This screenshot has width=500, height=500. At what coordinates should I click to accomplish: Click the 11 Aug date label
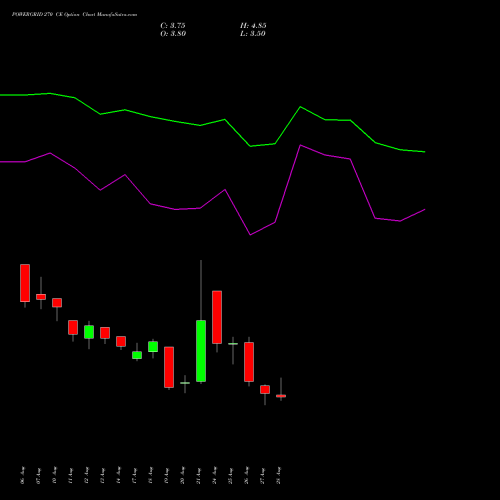point(71,475)
